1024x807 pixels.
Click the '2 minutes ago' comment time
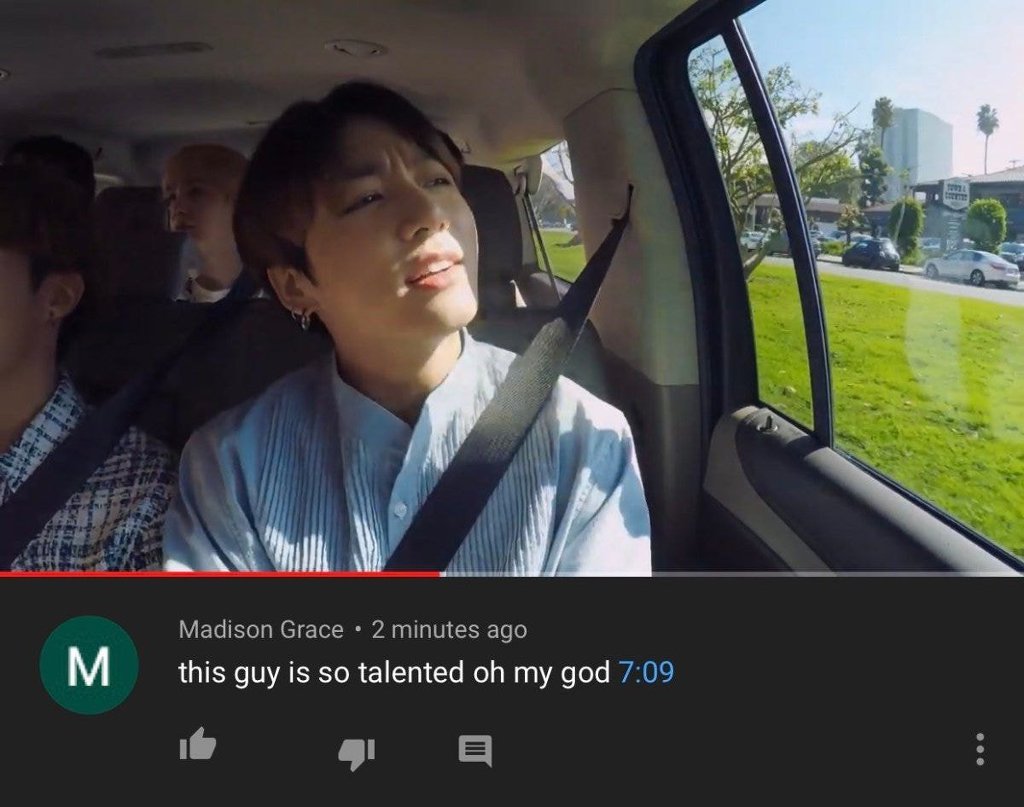[x=449, y=630]
